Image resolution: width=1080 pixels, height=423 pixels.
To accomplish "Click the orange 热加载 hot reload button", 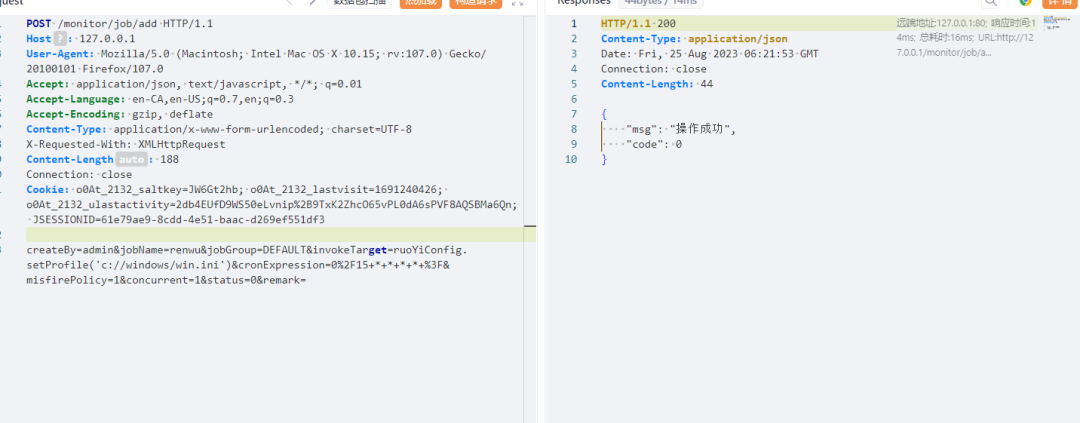I will [x=420, y=3].
